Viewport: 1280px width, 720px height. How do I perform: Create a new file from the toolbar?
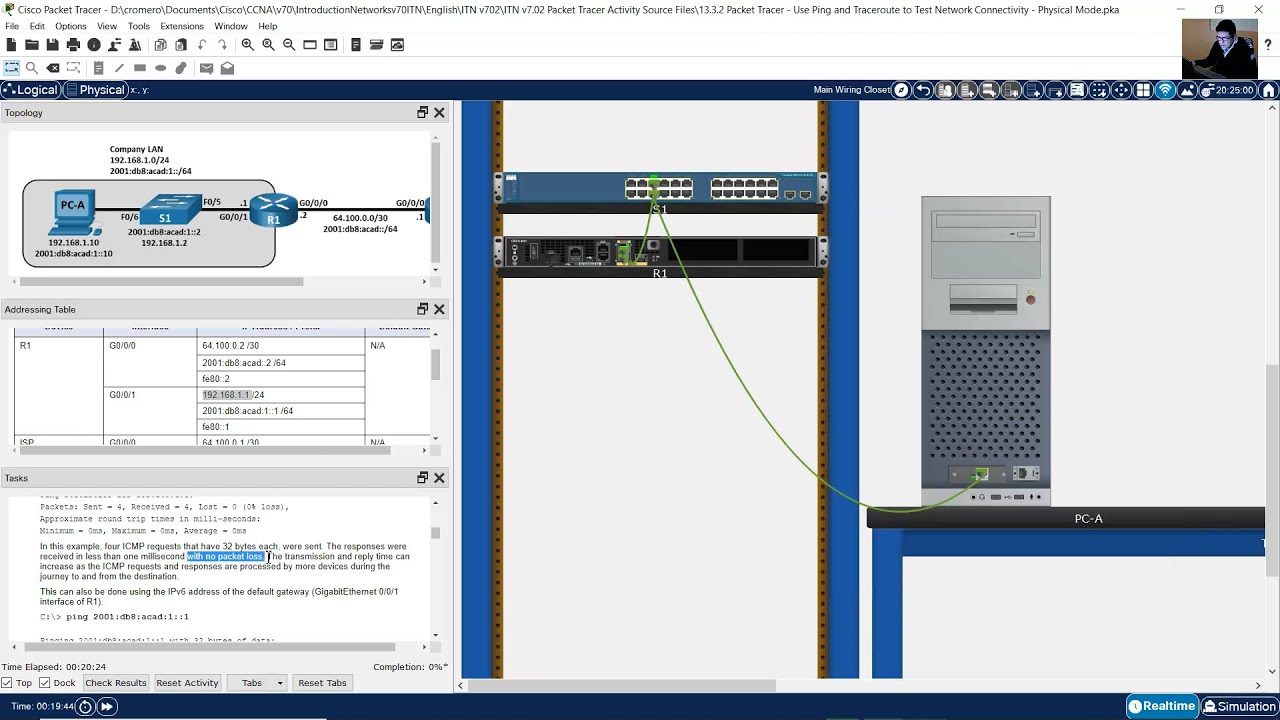coord(11,45)
